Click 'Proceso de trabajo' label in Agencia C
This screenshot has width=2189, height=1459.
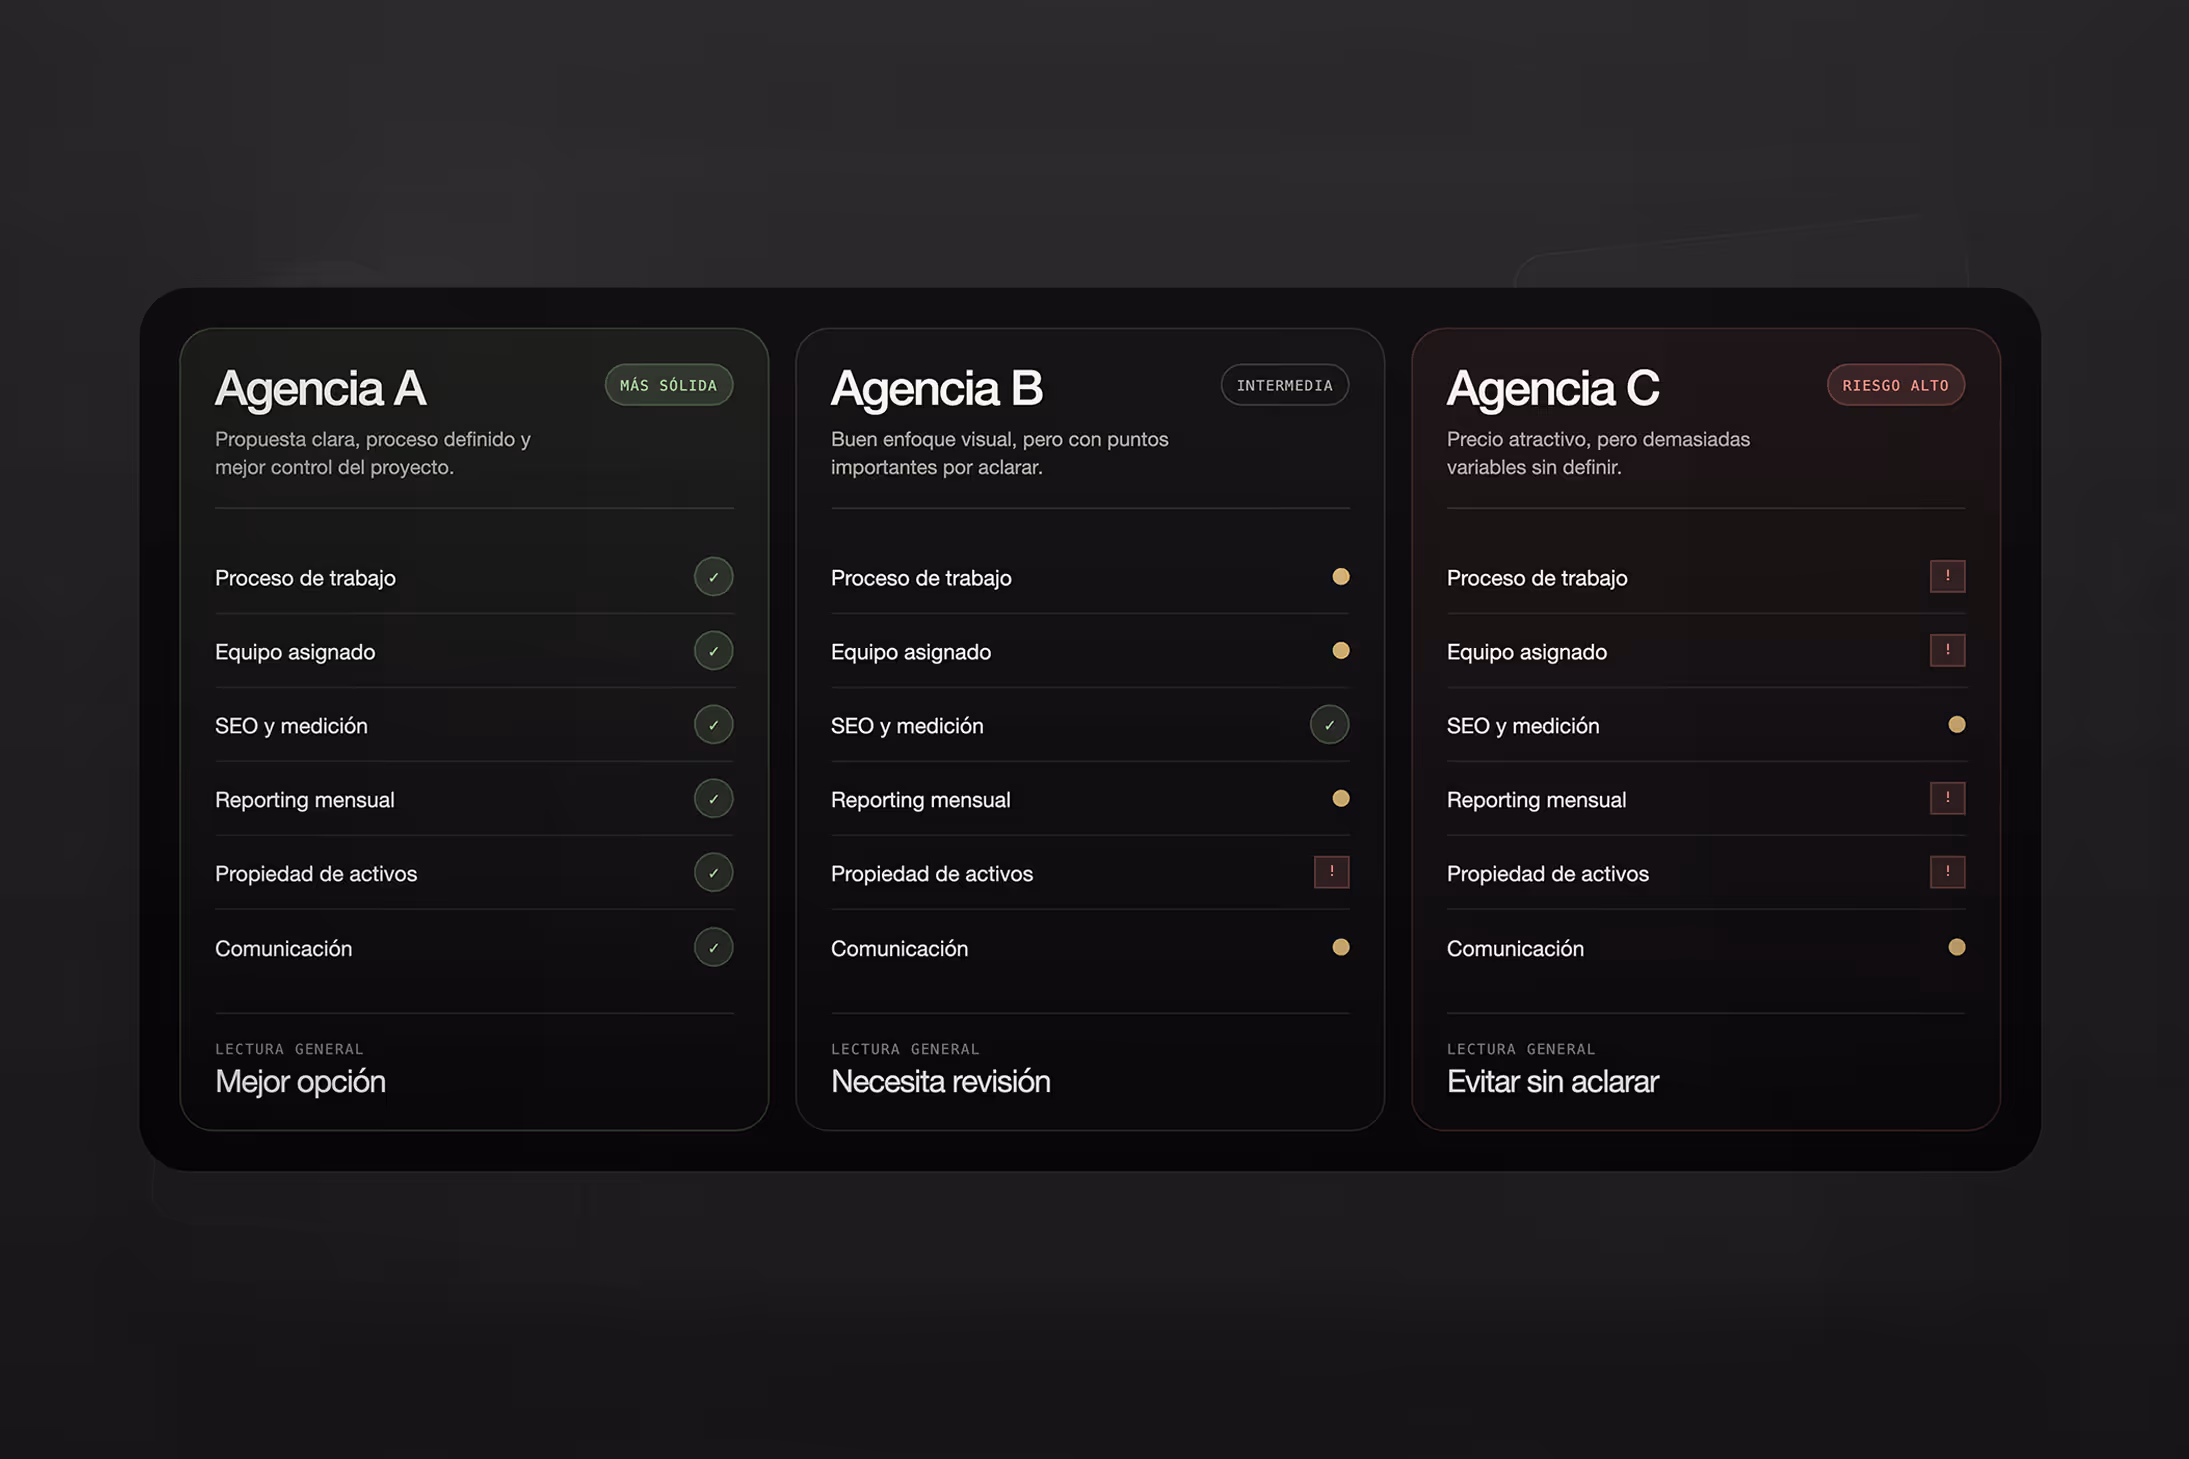(x=1537, y=578)
